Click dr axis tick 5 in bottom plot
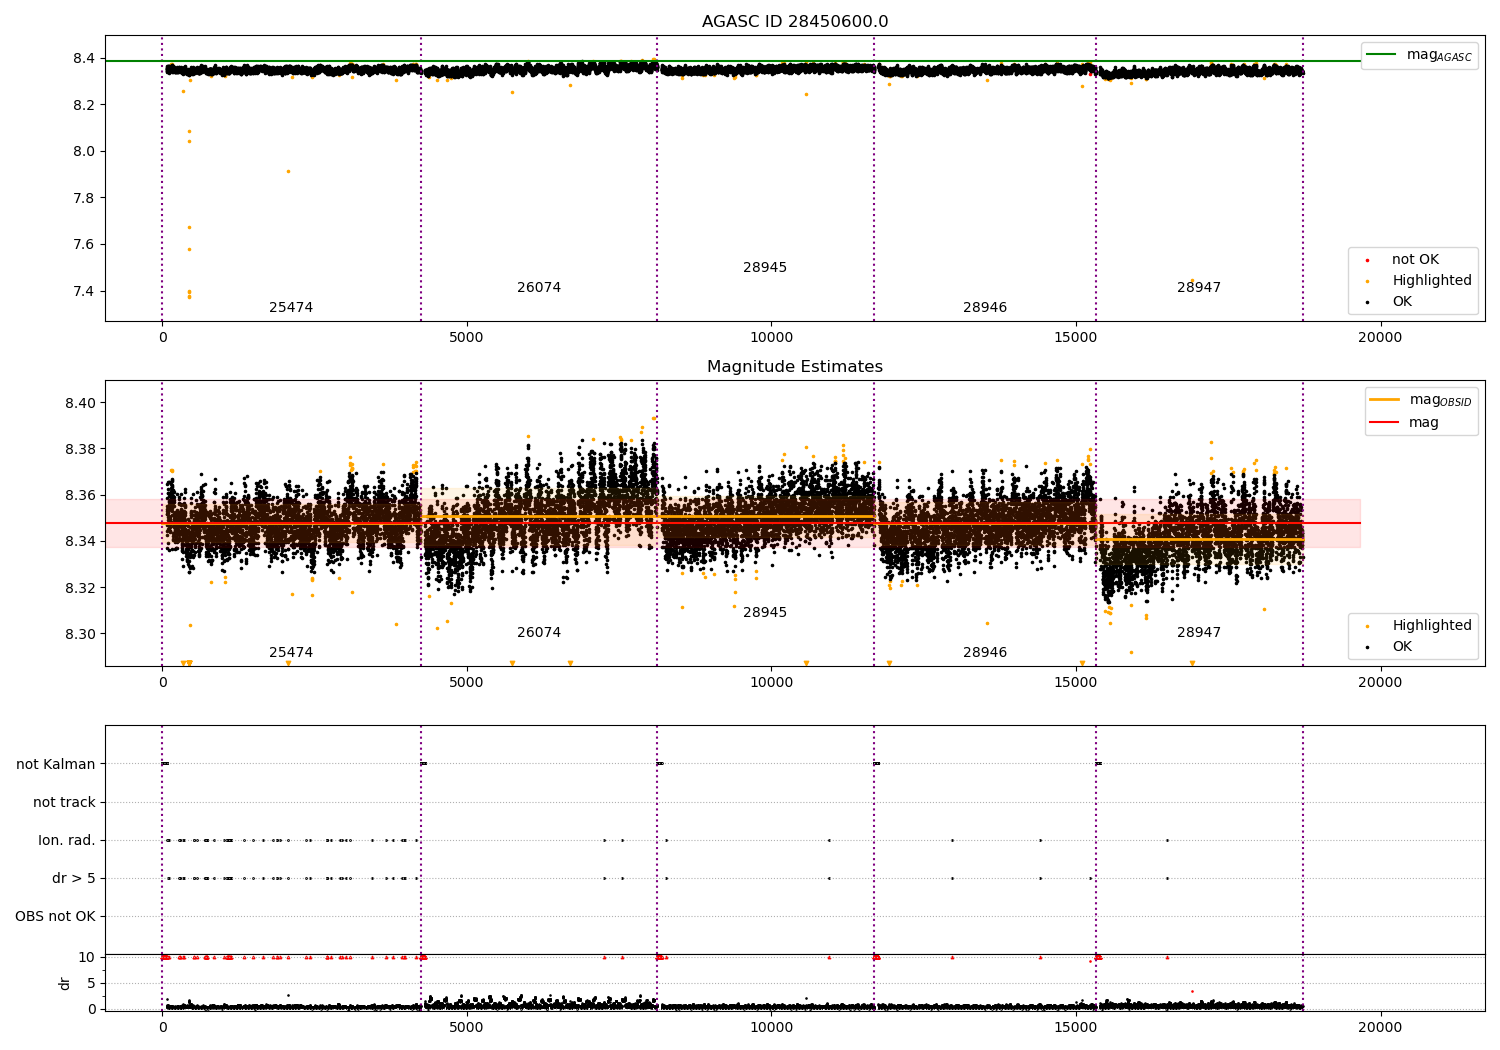This screenshot has height=1050, width=1500. click(91, 983)
